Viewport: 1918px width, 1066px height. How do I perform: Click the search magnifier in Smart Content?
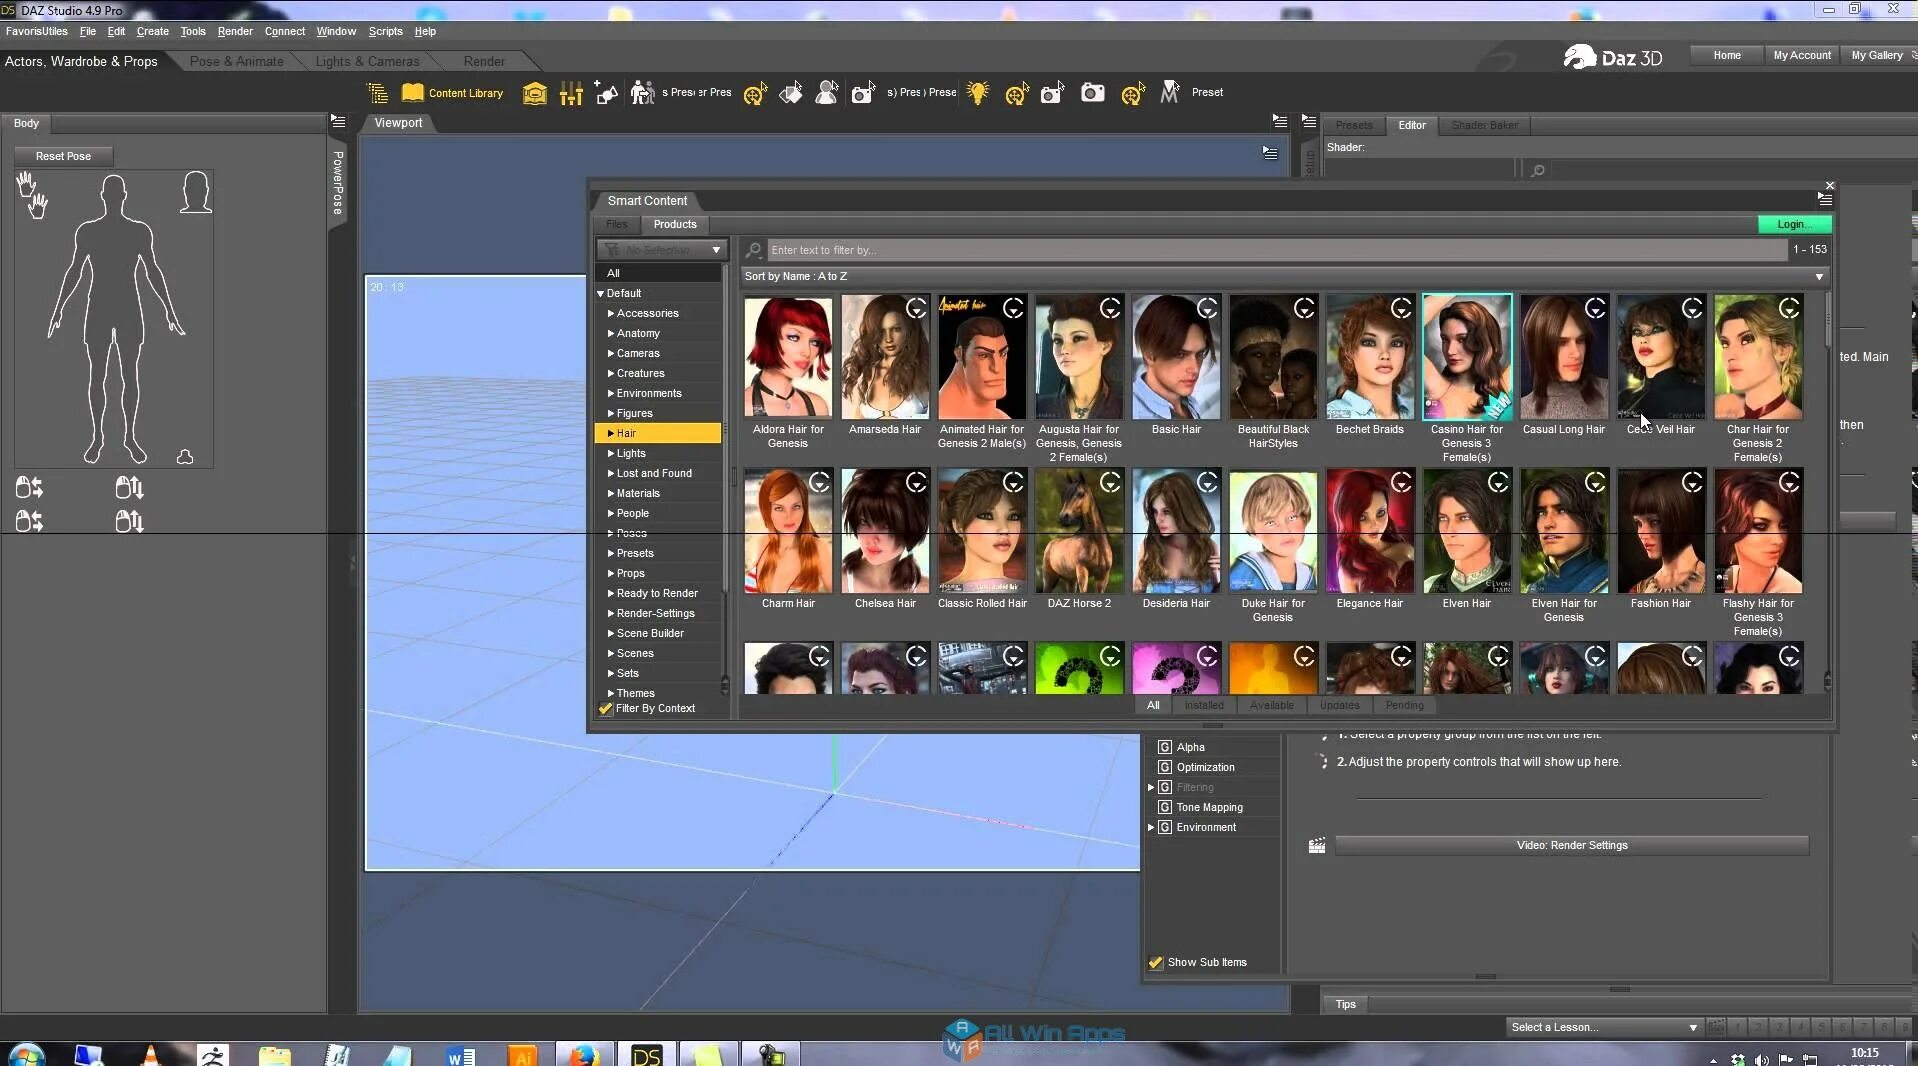pyautogui.click(x=754, y=250)
